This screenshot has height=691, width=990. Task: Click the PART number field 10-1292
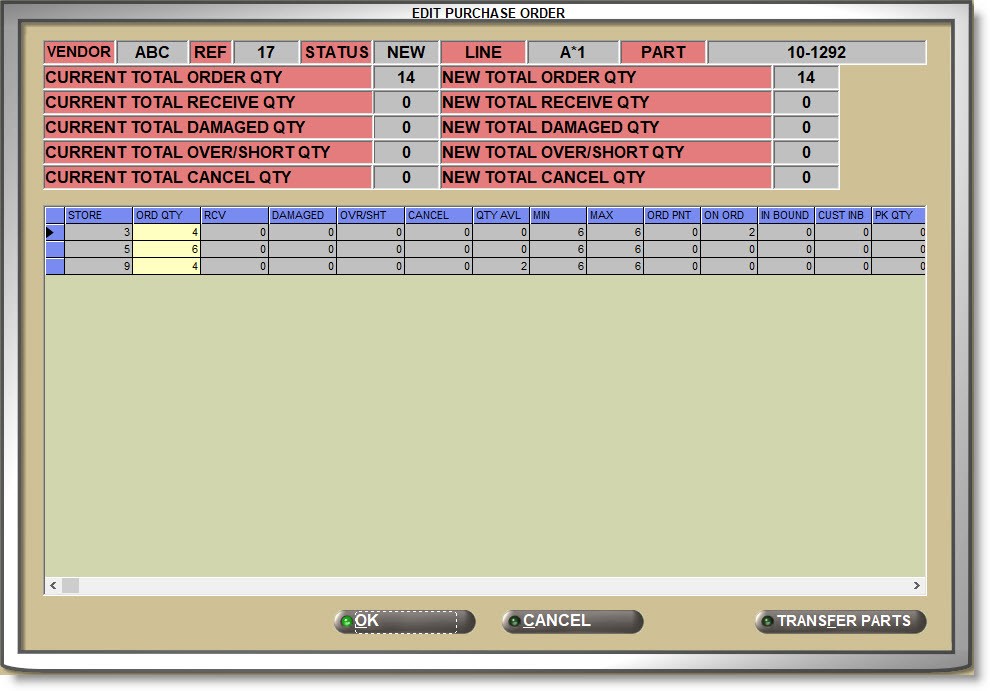coord(816,52)
